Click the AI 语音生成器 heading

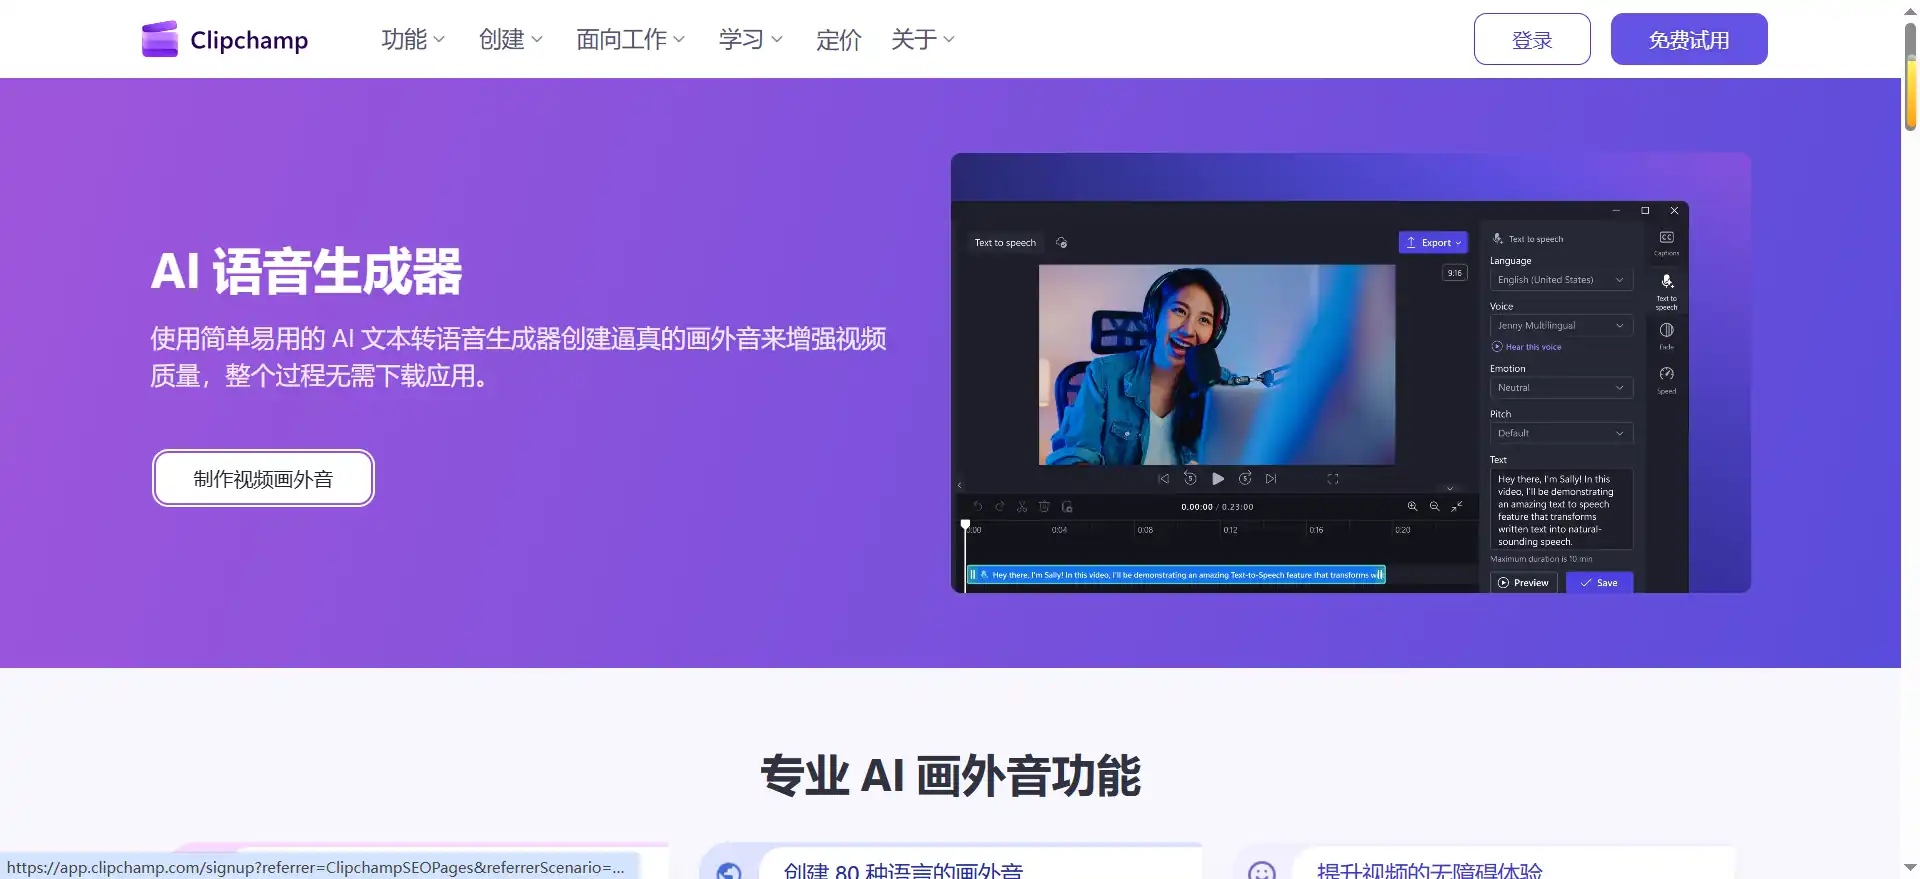[x=307, y=271]
